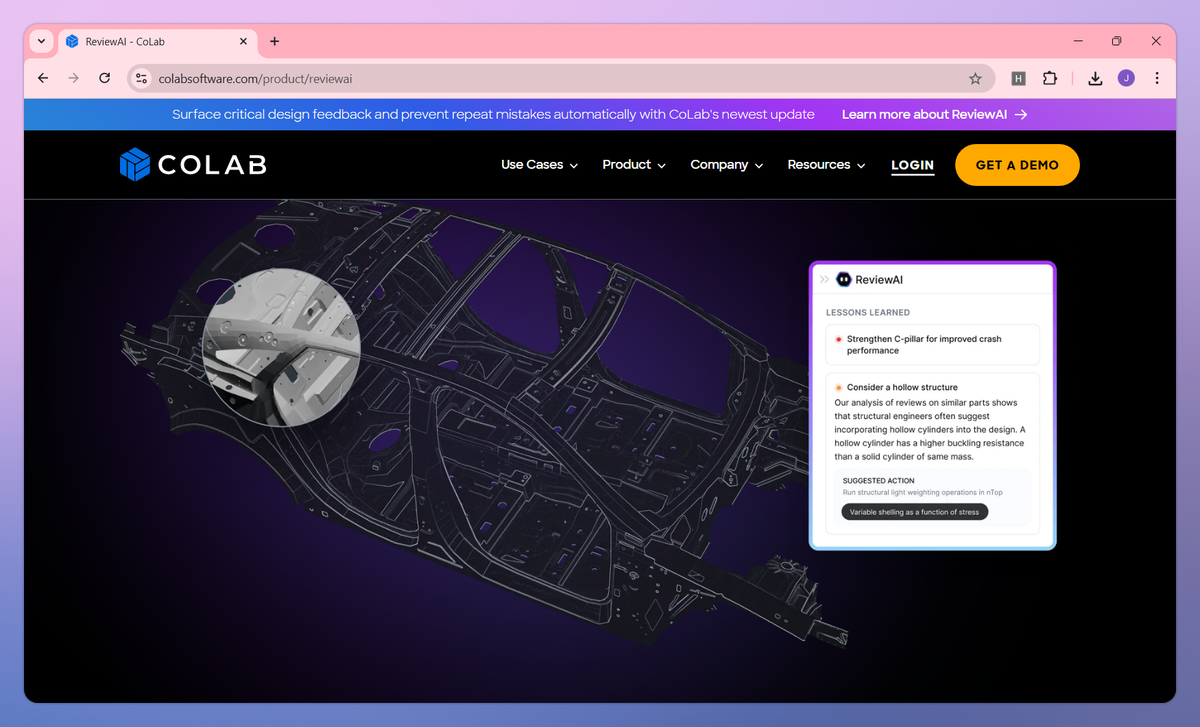The height and width of the screenshot is (727, 1200).
Task: Click the red dot beside Strengthen C-pillar
Action: [838, 339]
